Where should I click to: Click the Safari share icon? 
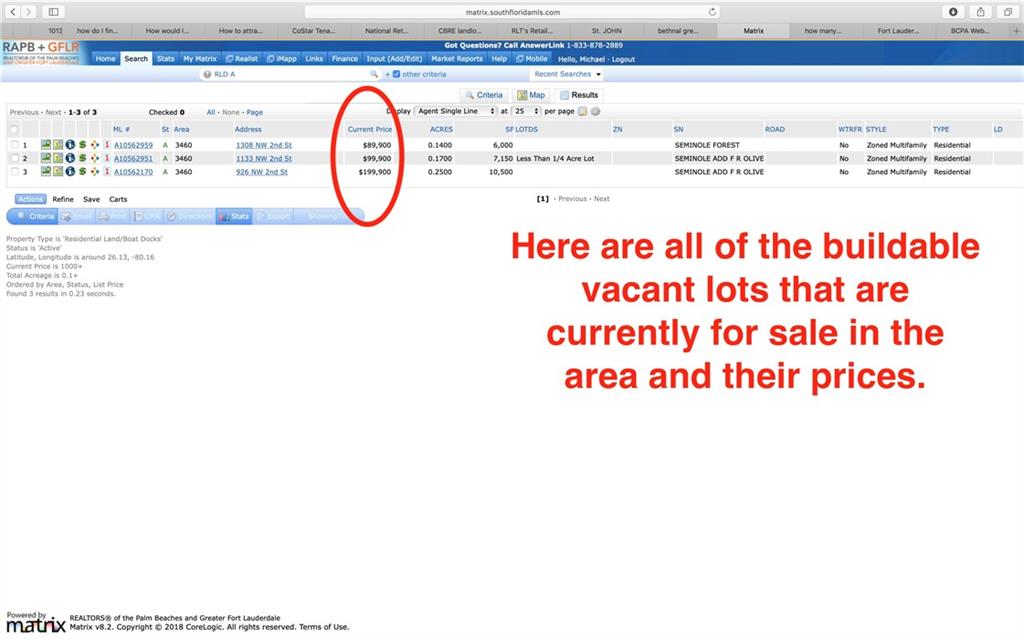[x=980, y=12]
